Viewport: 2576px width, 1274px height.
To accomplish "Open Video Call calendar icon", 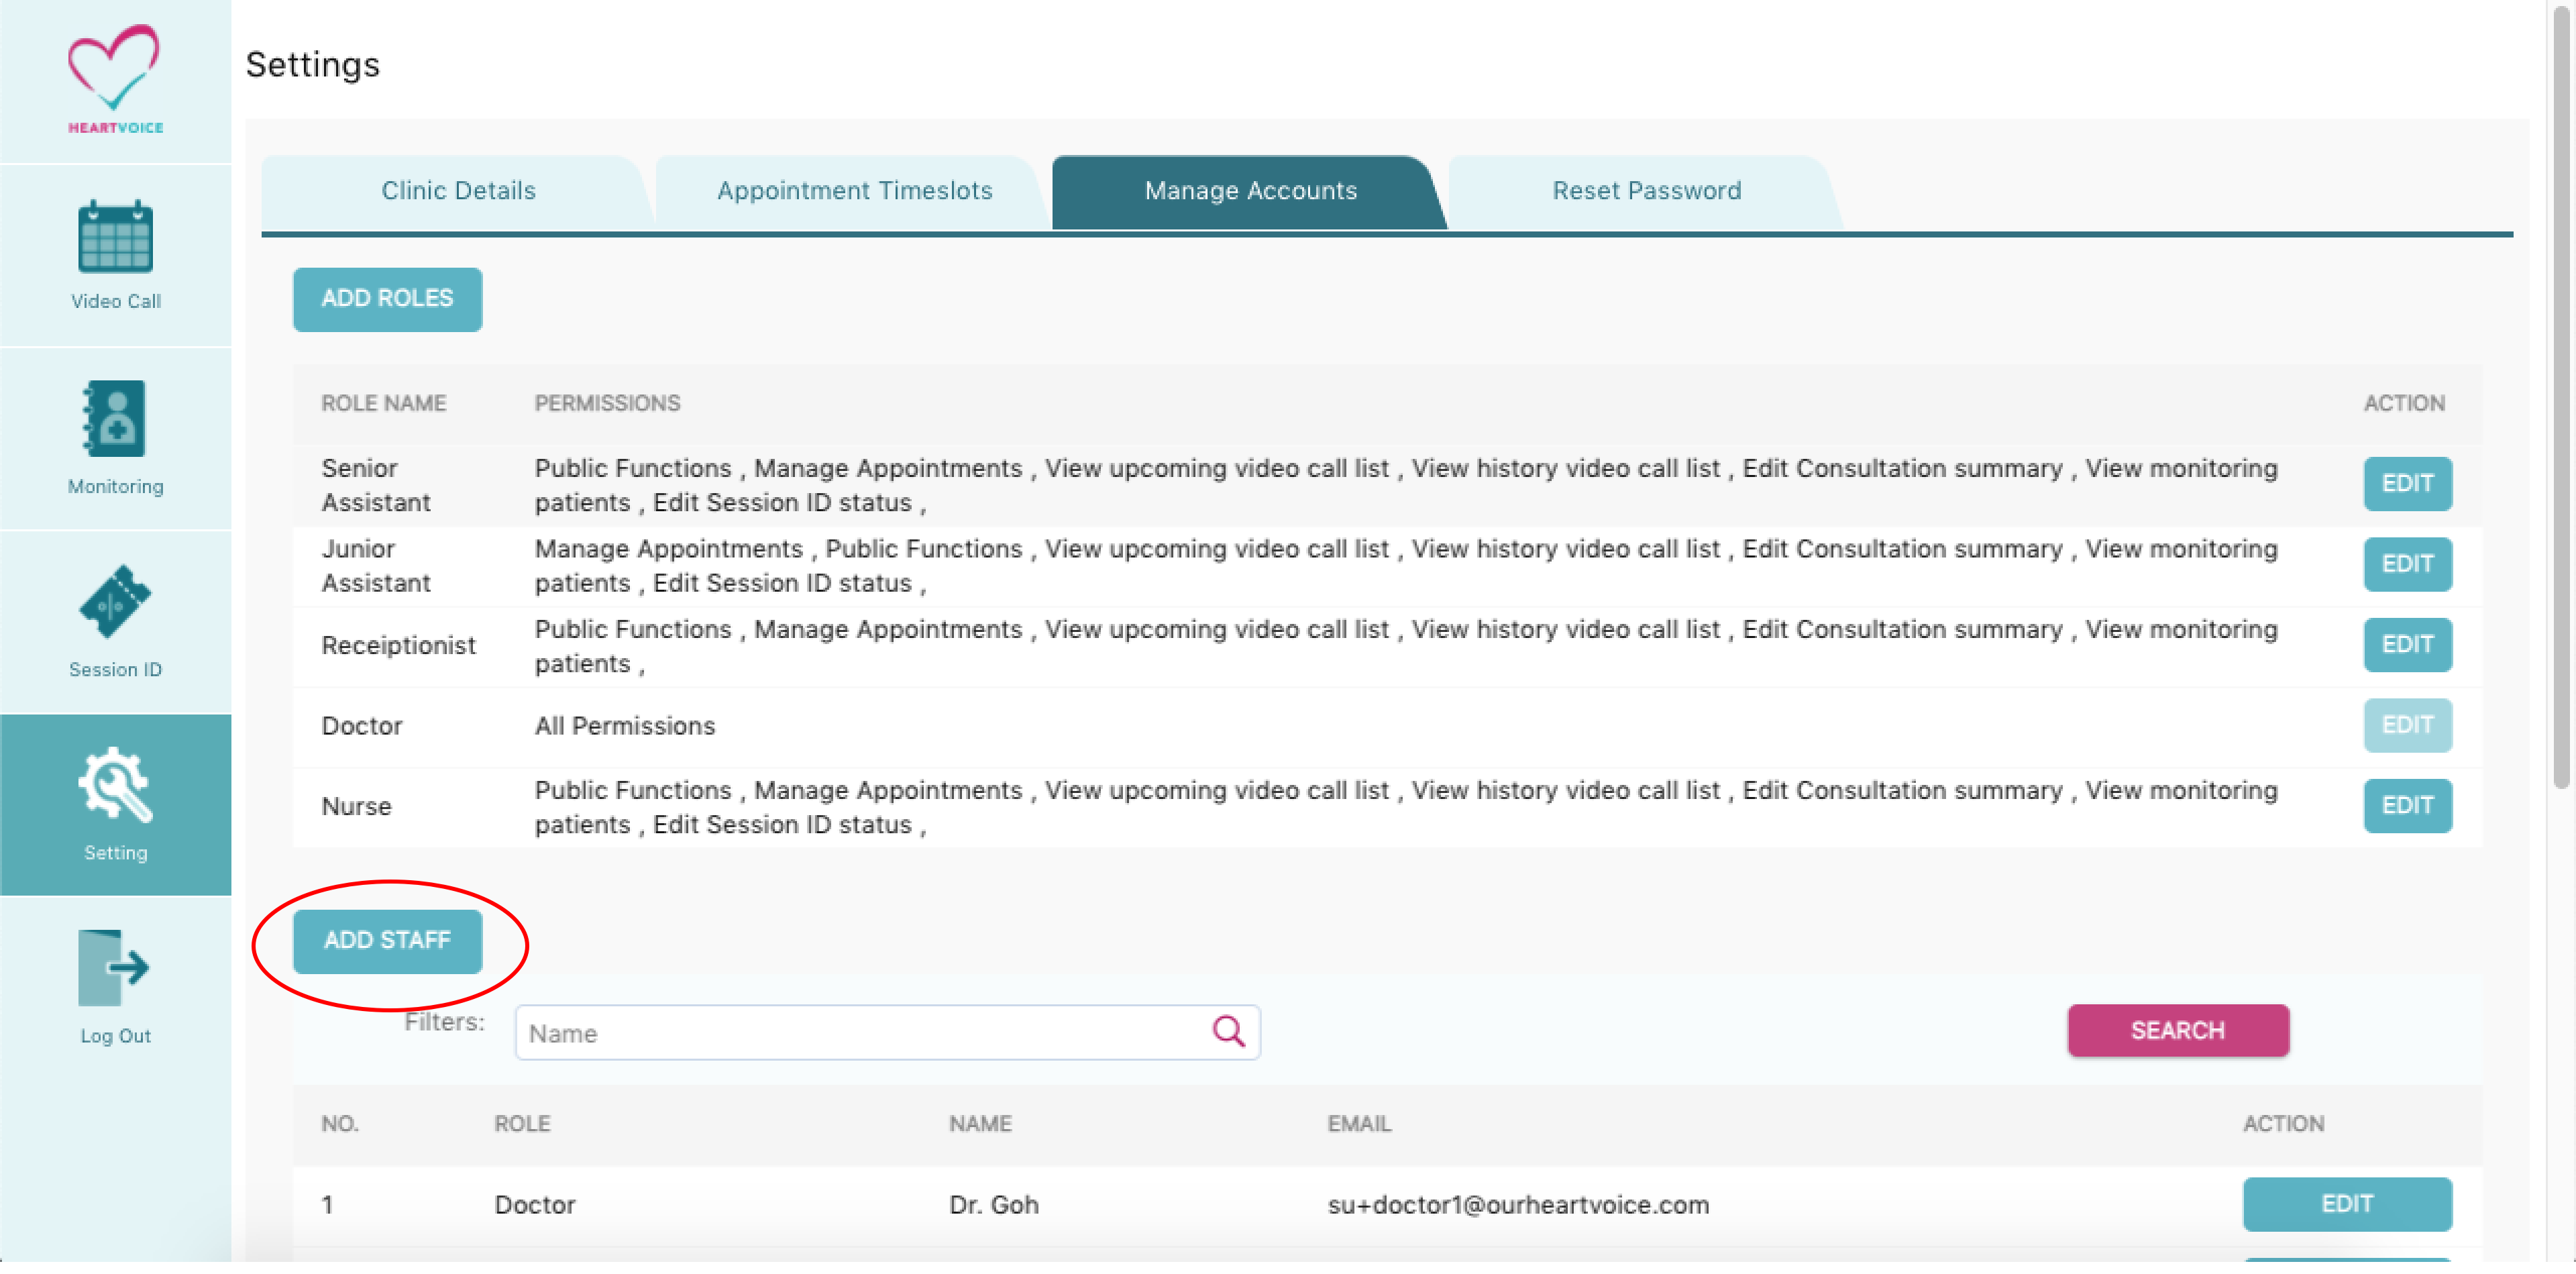I will (115, 237).
